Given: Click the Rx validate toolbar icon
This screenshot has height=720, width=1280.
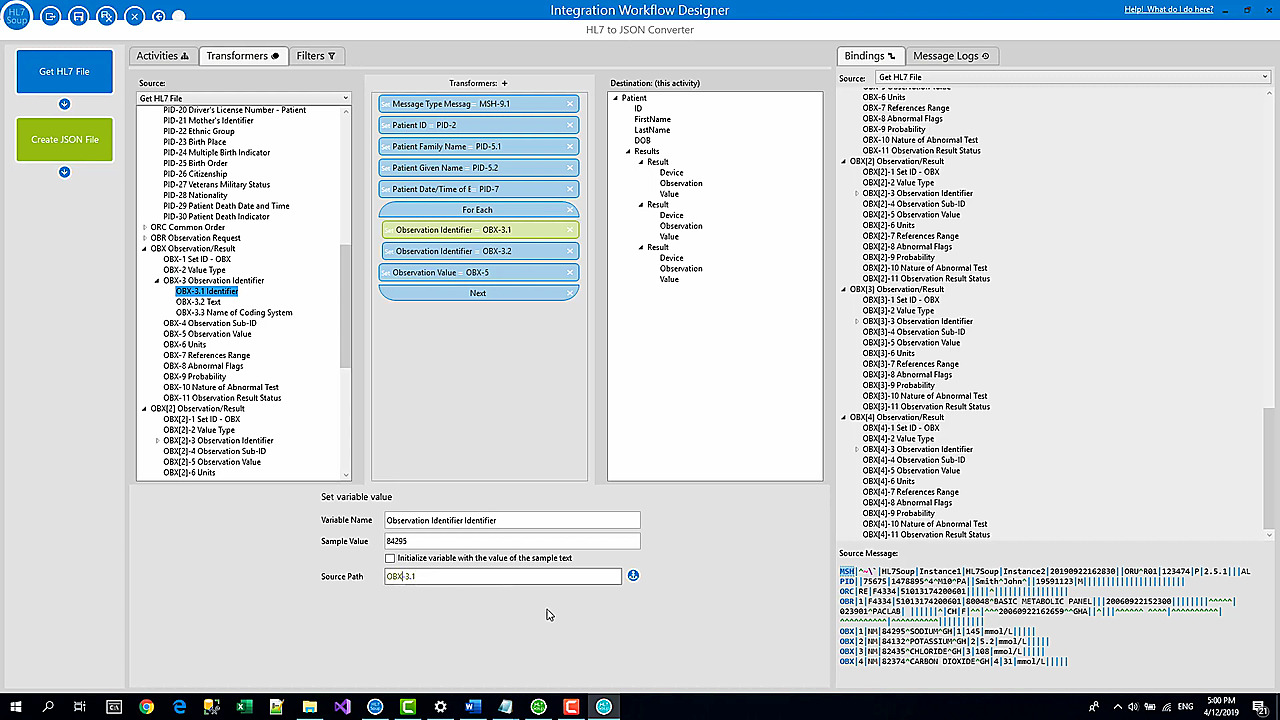Looking at the screenshot, I should click(x=107, y=16).
